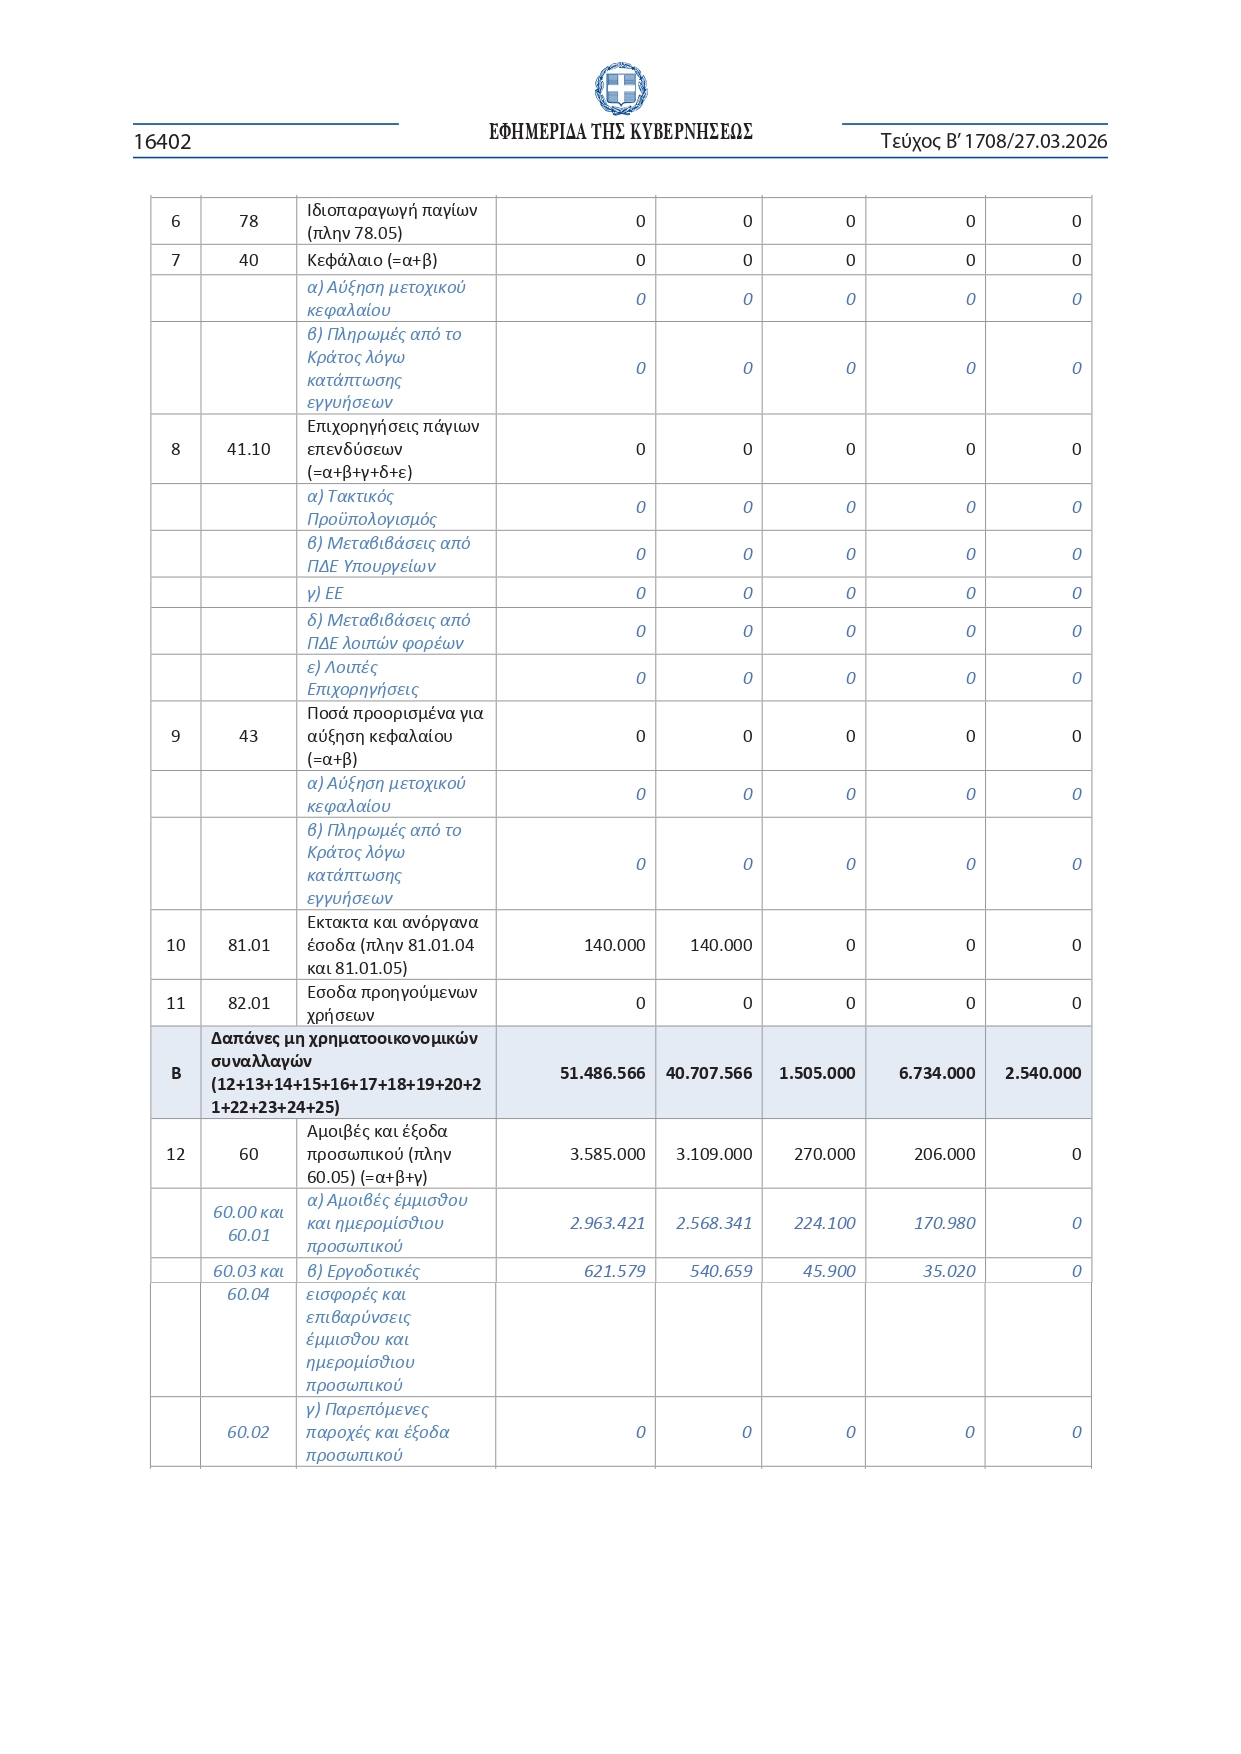Select the value 1.505.000 in row B

tap(816, 1073)
